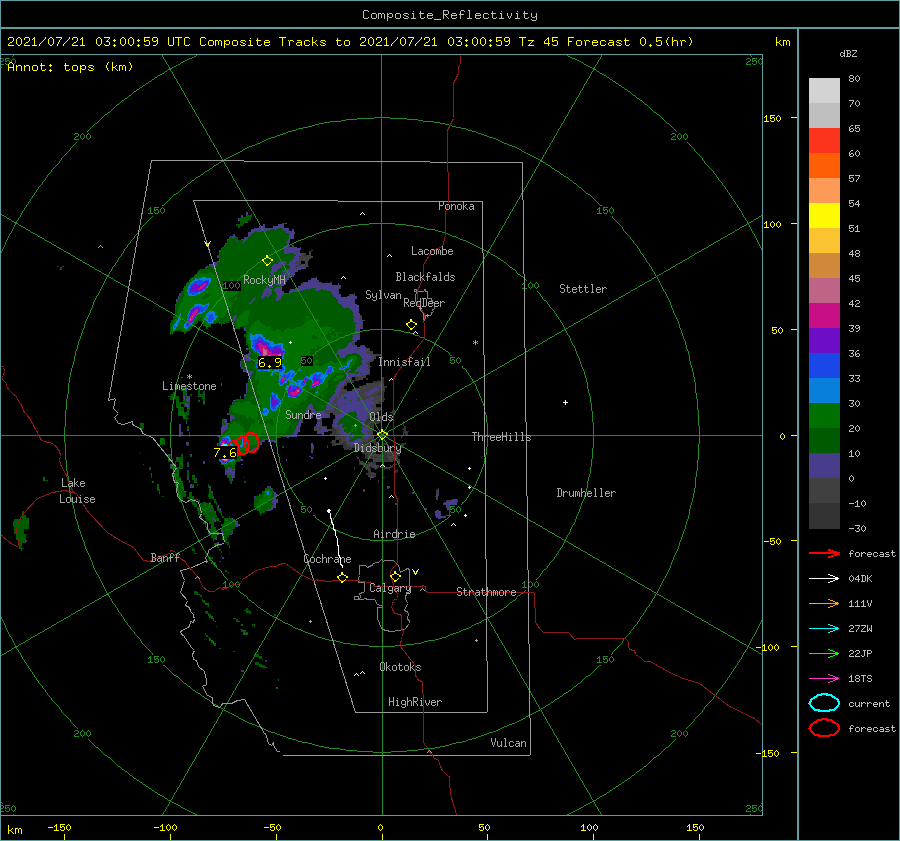
Task: Click the red forecast arrow legend icon
Action: pyautogui.click(x=824, y=553)
